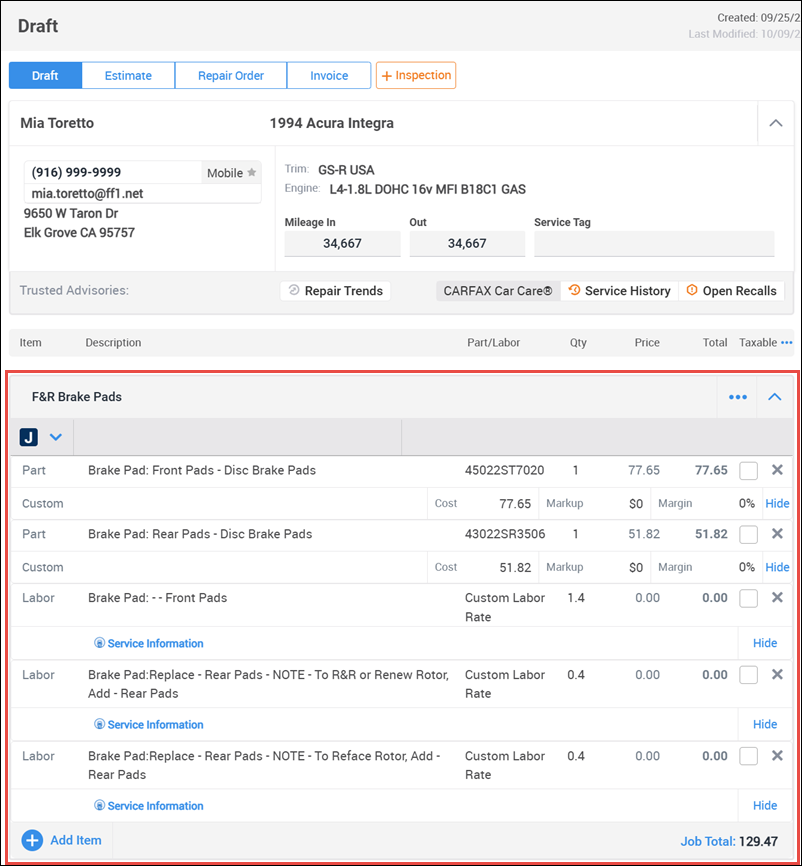Check Open Recalls

[731, 291]
